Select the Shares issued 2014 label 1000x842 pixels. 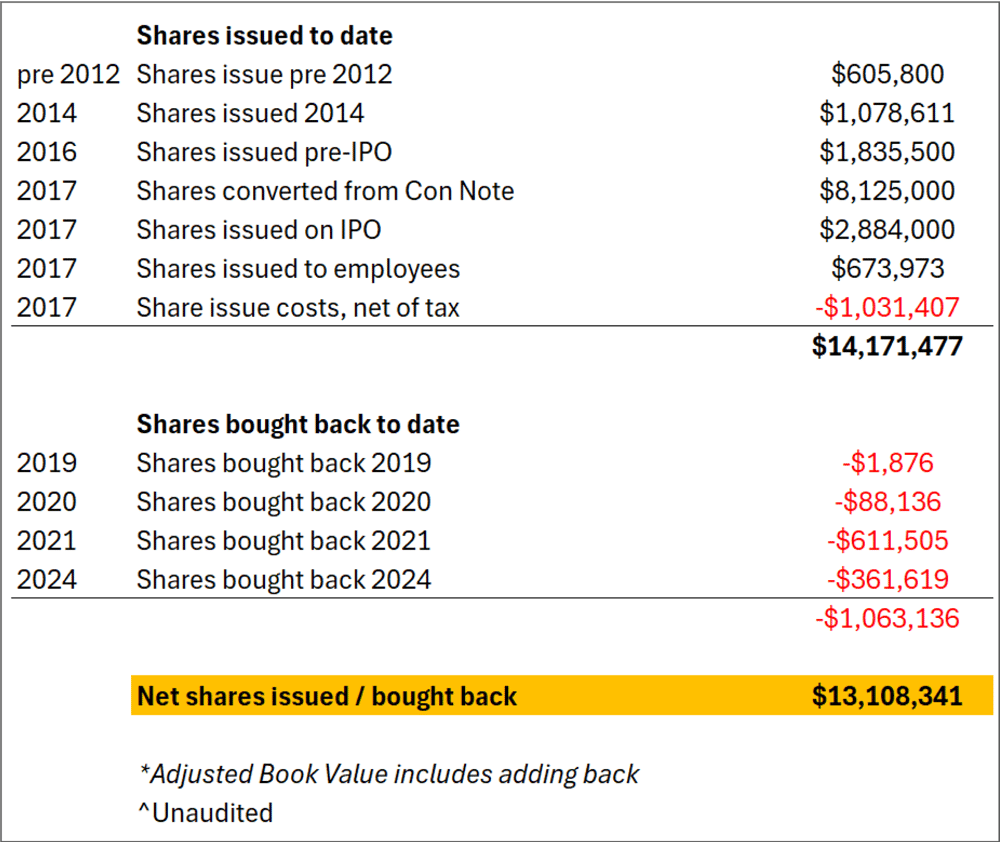tap(250, 113)
